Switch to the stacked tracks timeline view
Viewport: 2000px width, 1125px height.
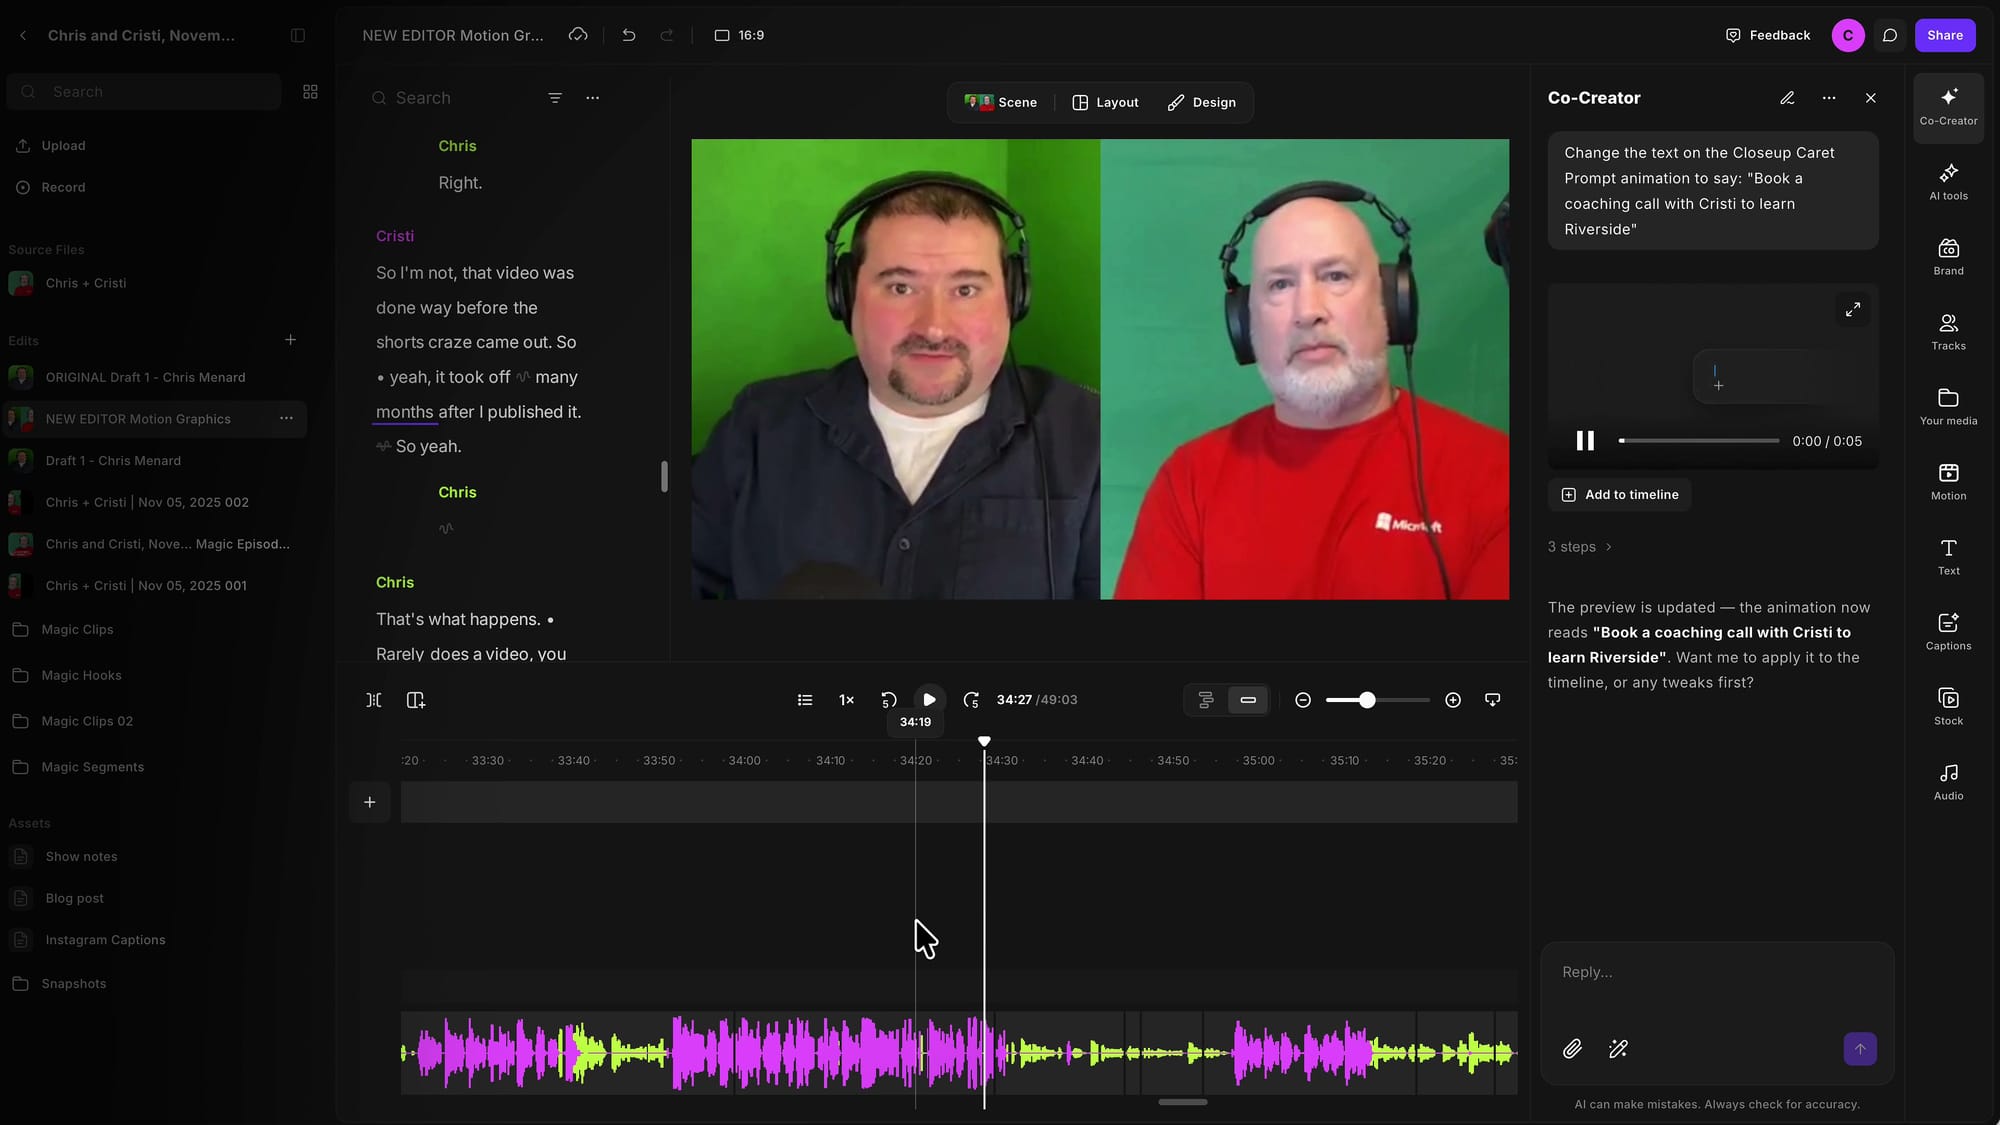click(1206, 700)
